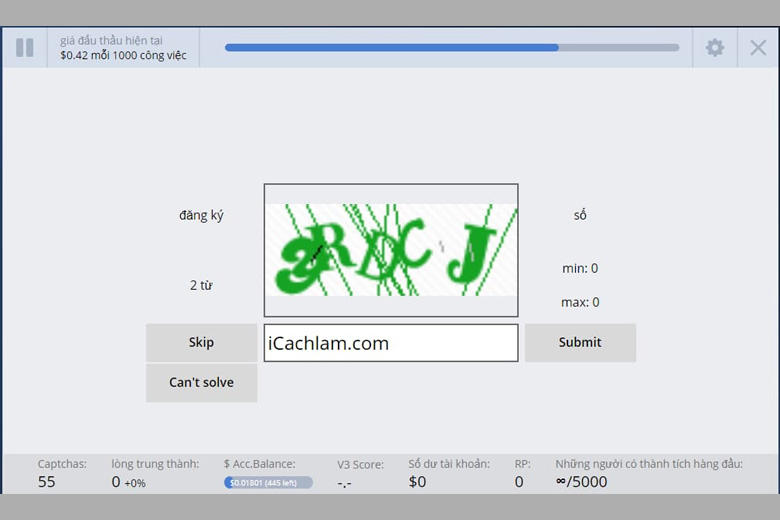
Task: Click the RP value 0
Action: 519,482
